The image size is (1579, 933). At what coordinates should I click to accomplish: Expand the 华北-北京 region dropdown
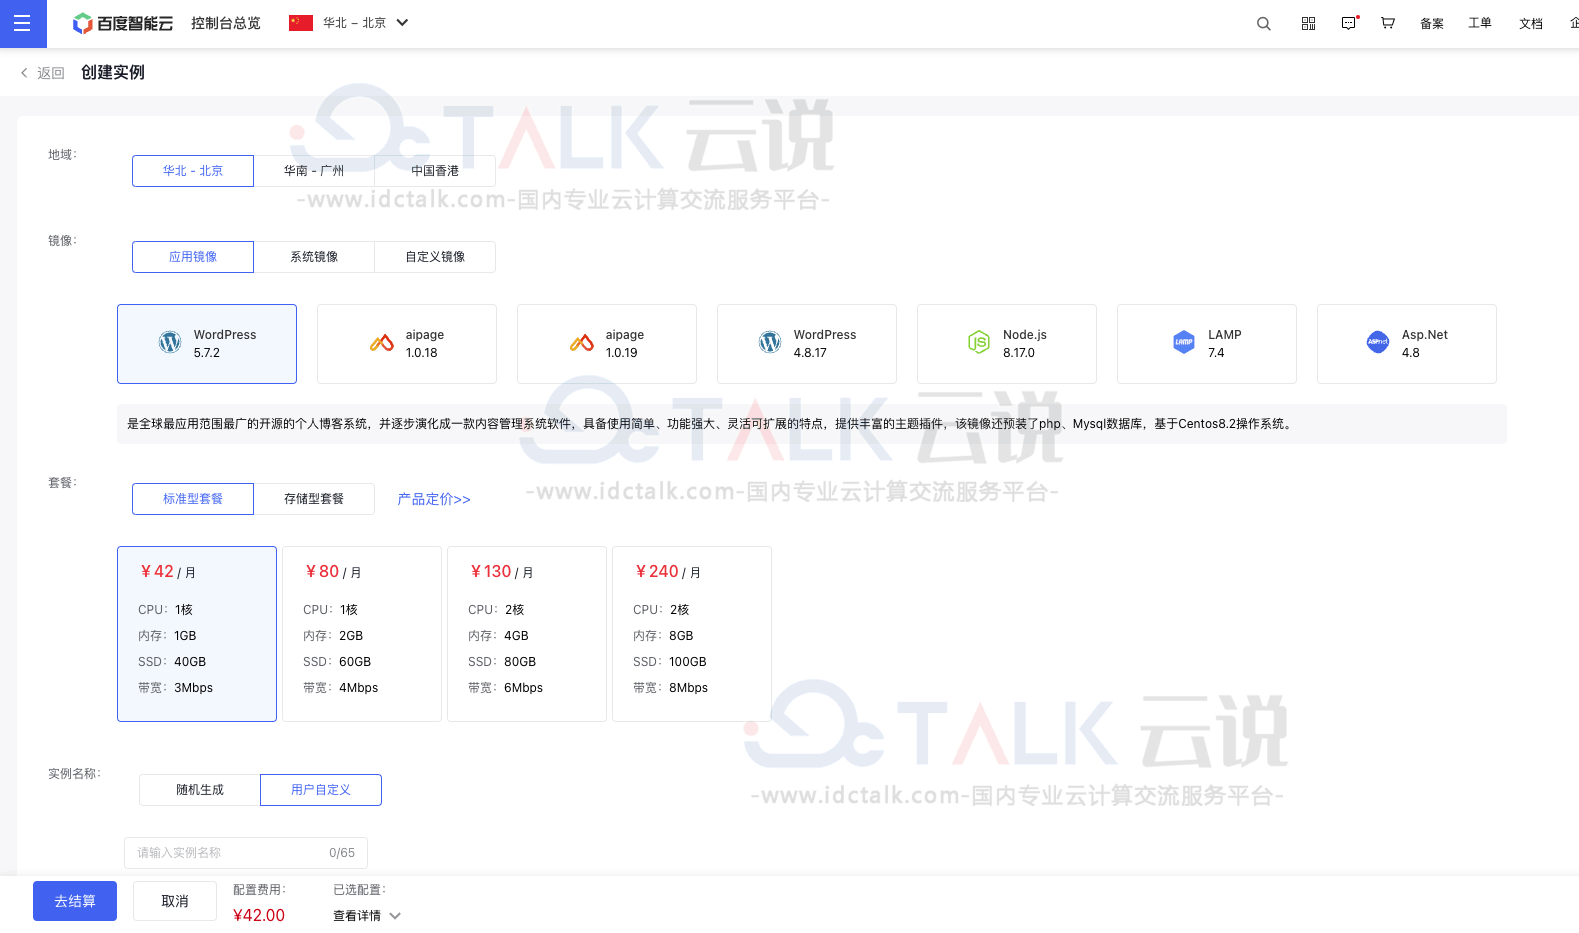click(402, 23)
